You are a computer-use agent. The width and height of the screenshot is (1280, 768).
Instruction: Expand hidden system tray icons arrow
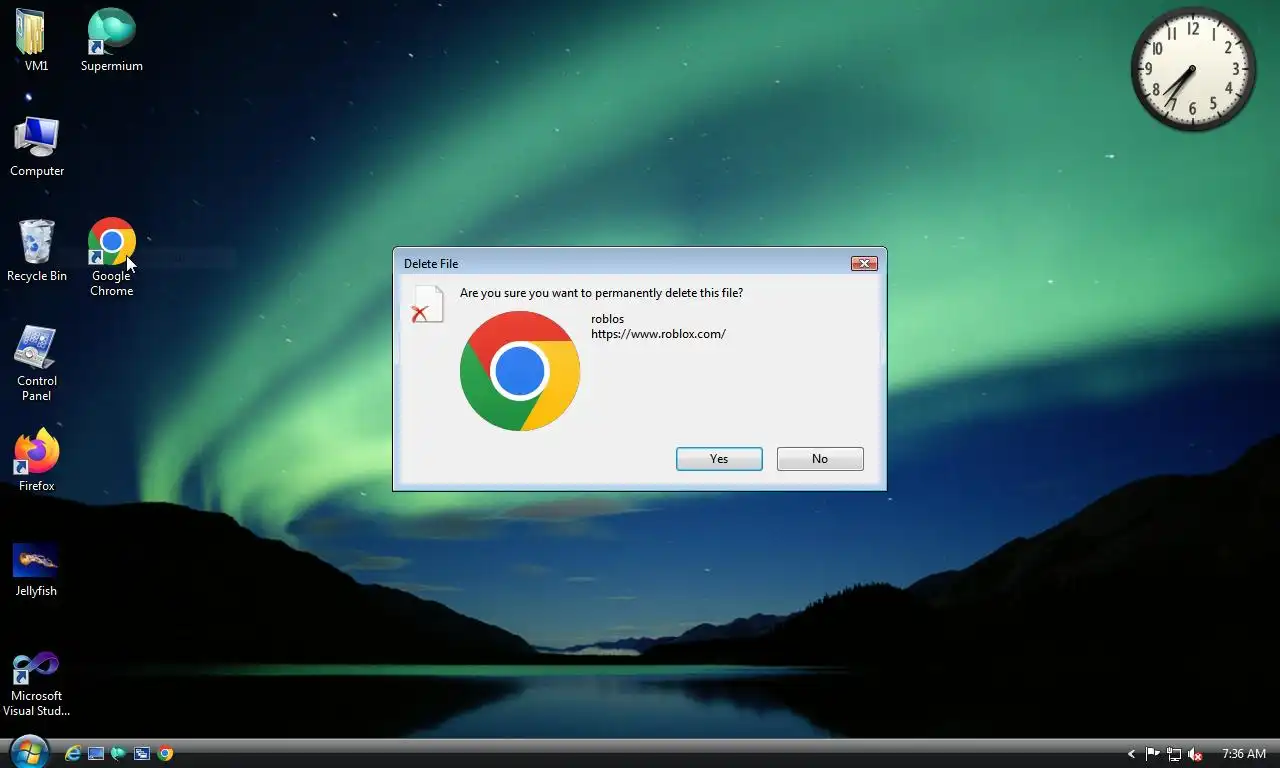coord(1132,754)
